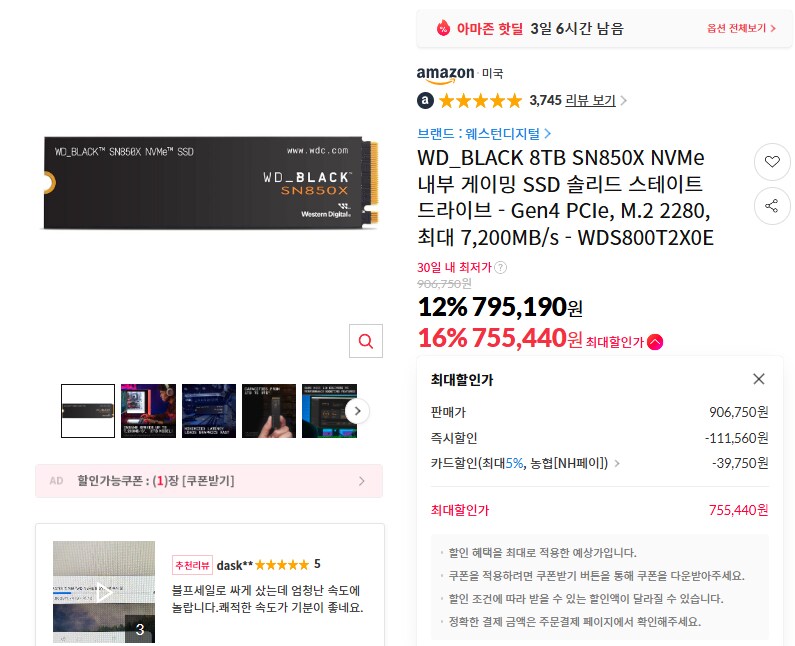Open image zoom magnifier icon

pos(366,341)
